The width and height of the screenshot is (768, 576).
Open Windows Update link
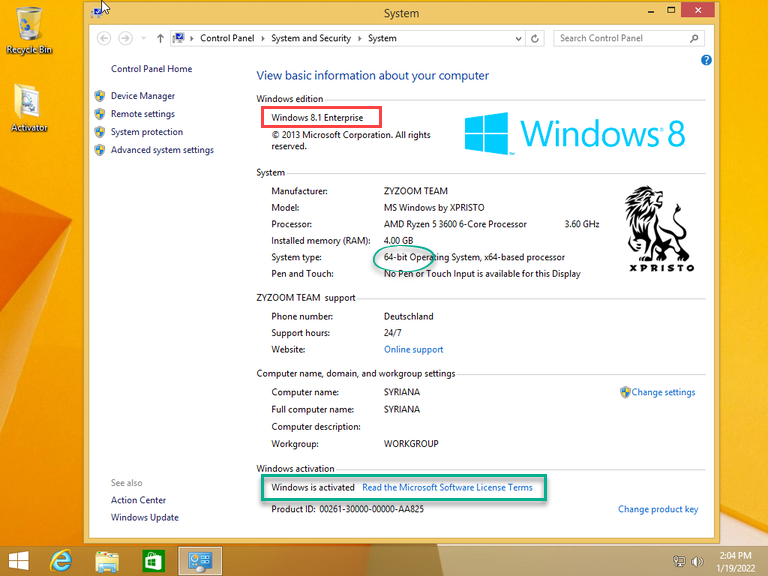coord(144,518)
